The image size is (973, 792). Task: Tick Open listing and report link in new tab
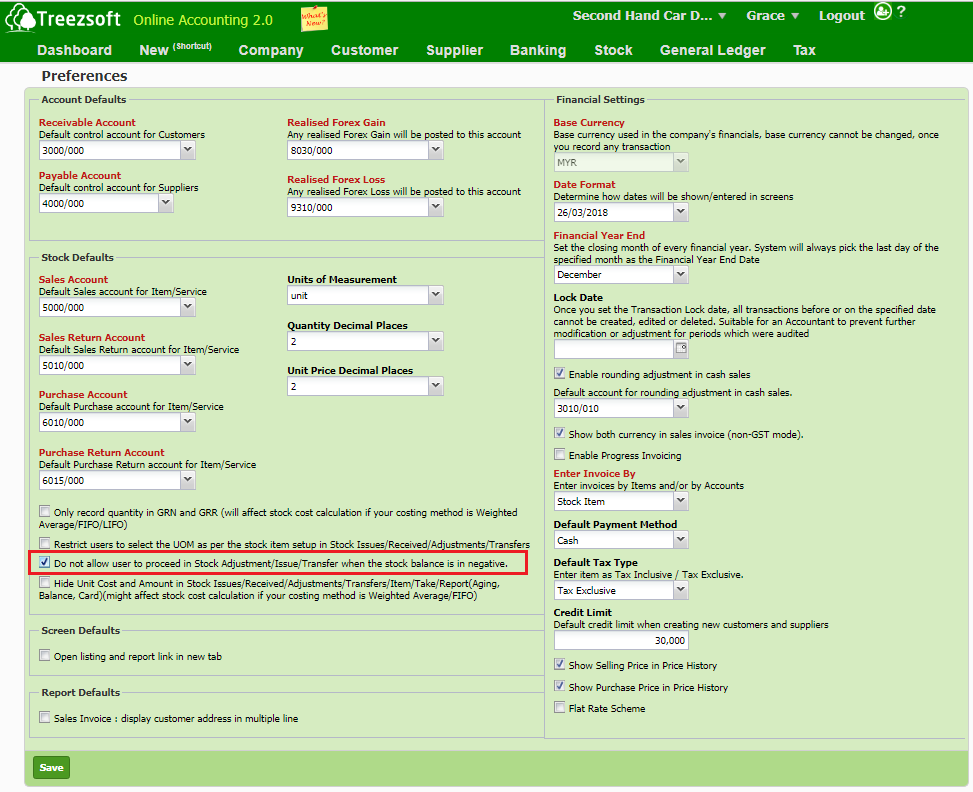pyautogui.click(x=45, y=656)
